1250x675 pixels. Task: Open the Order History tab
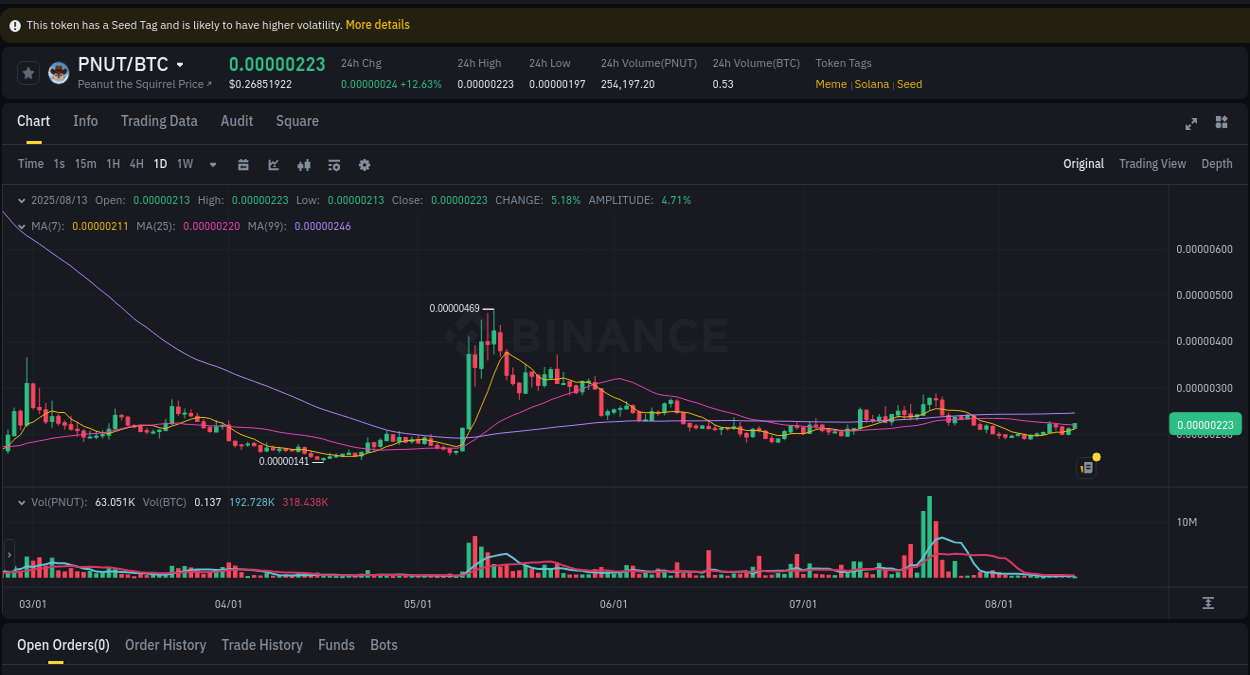click(x=165, y=645)
